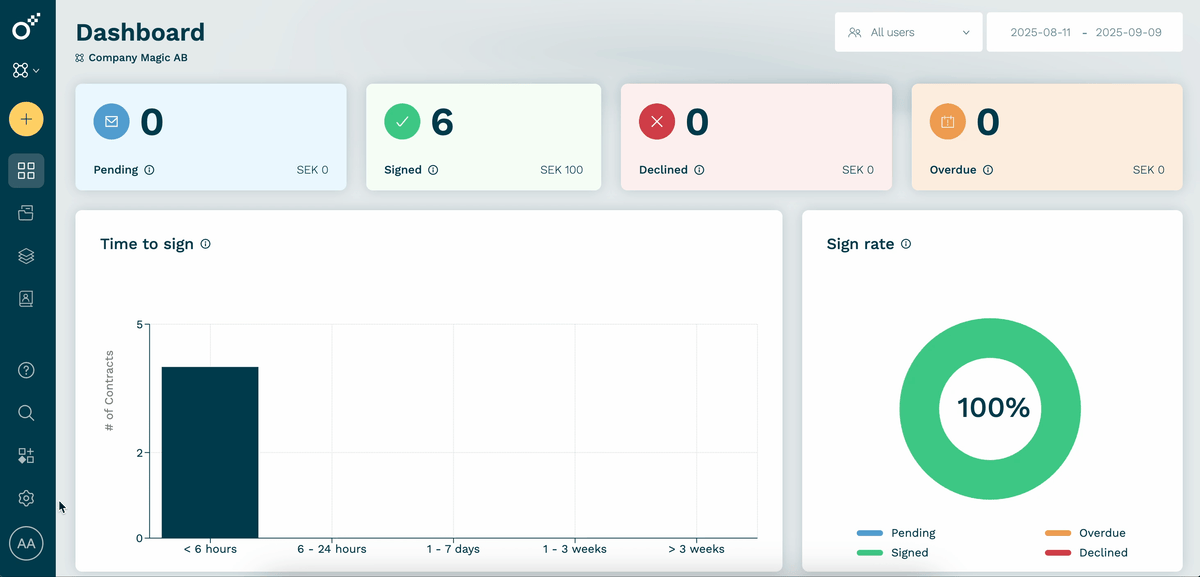The width and height of the screenshot is (1200, 577).
Task: Expand the workspace chevron below the logo
Action: 36,70
